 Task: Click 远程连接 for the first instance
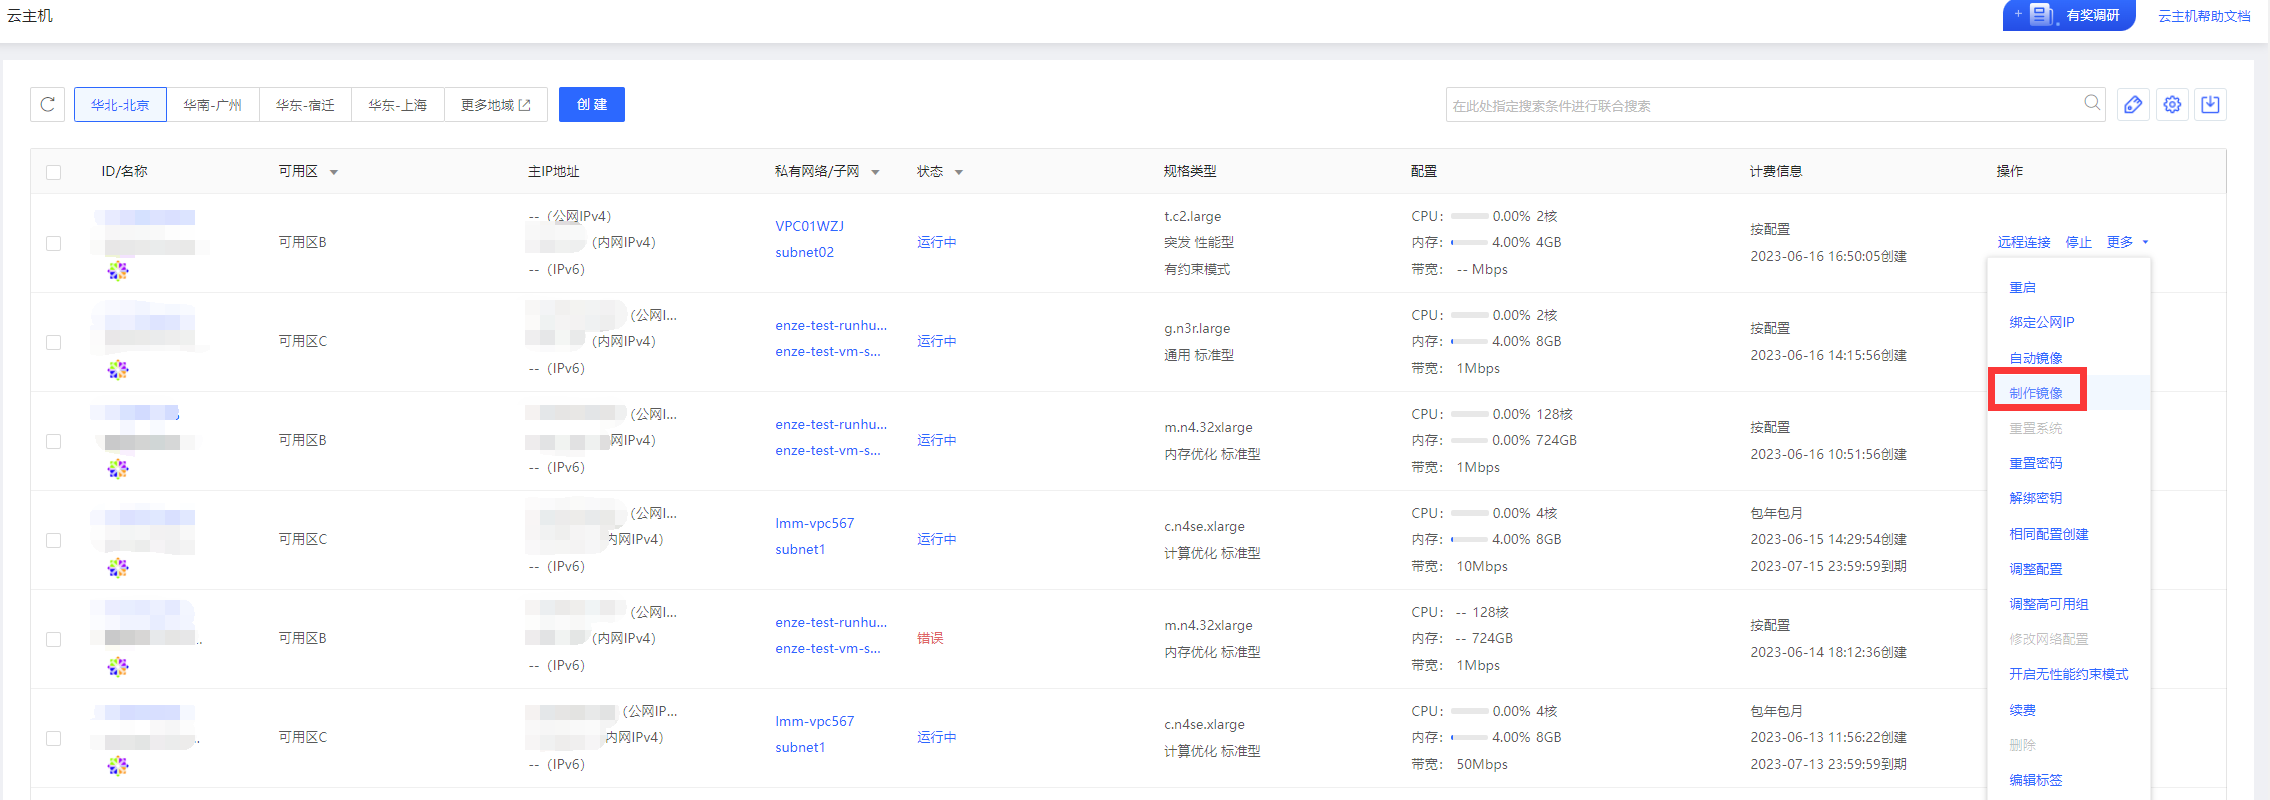pyautogui.click(x=2024, y=242)
